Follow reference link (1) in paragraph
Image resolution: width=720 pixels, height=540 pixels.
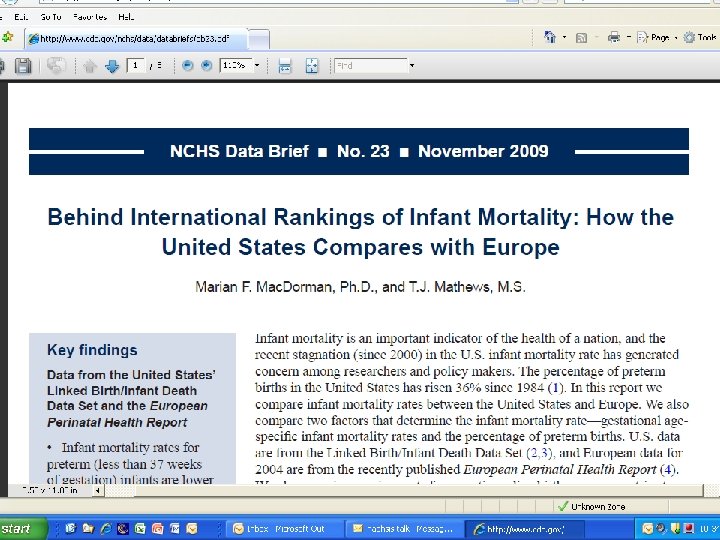click(556, 388)
